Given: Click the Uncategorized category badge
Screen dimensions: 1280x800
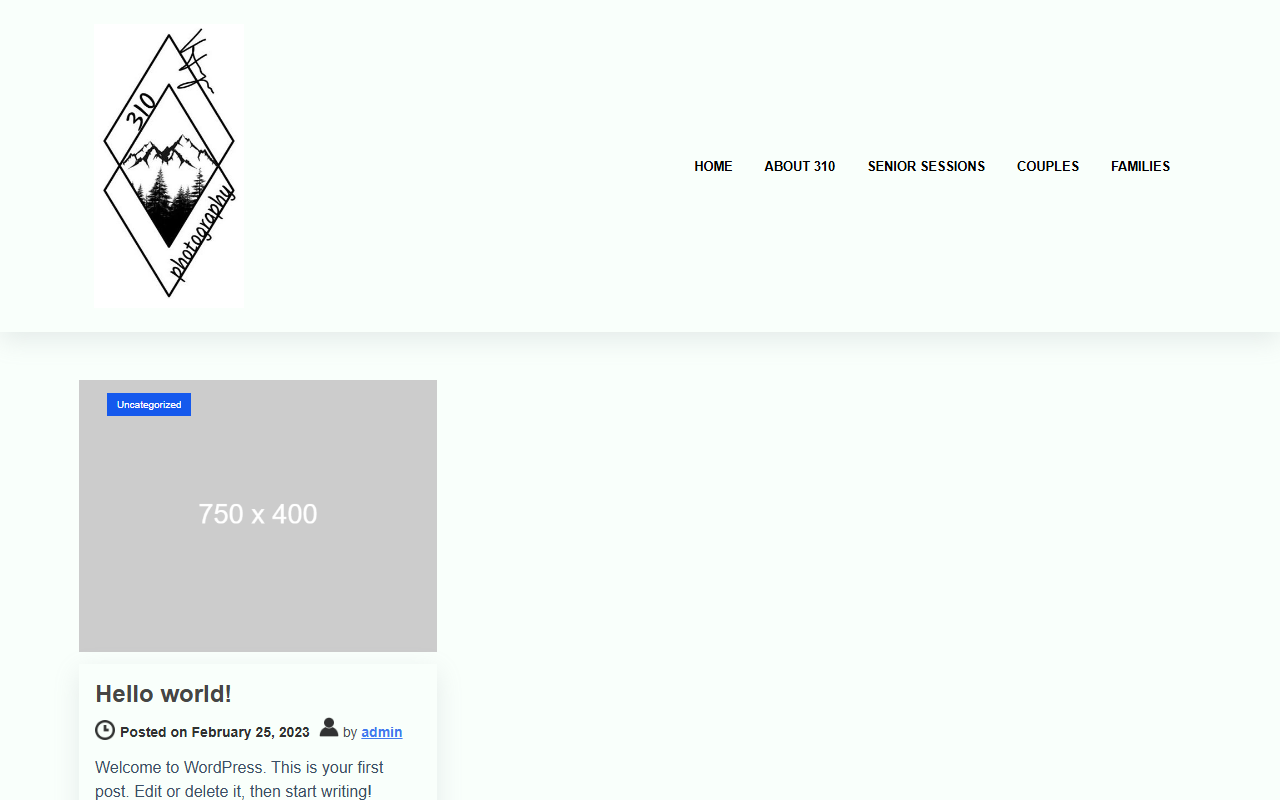Looking at the screenshot, I should tap(149, 405).
